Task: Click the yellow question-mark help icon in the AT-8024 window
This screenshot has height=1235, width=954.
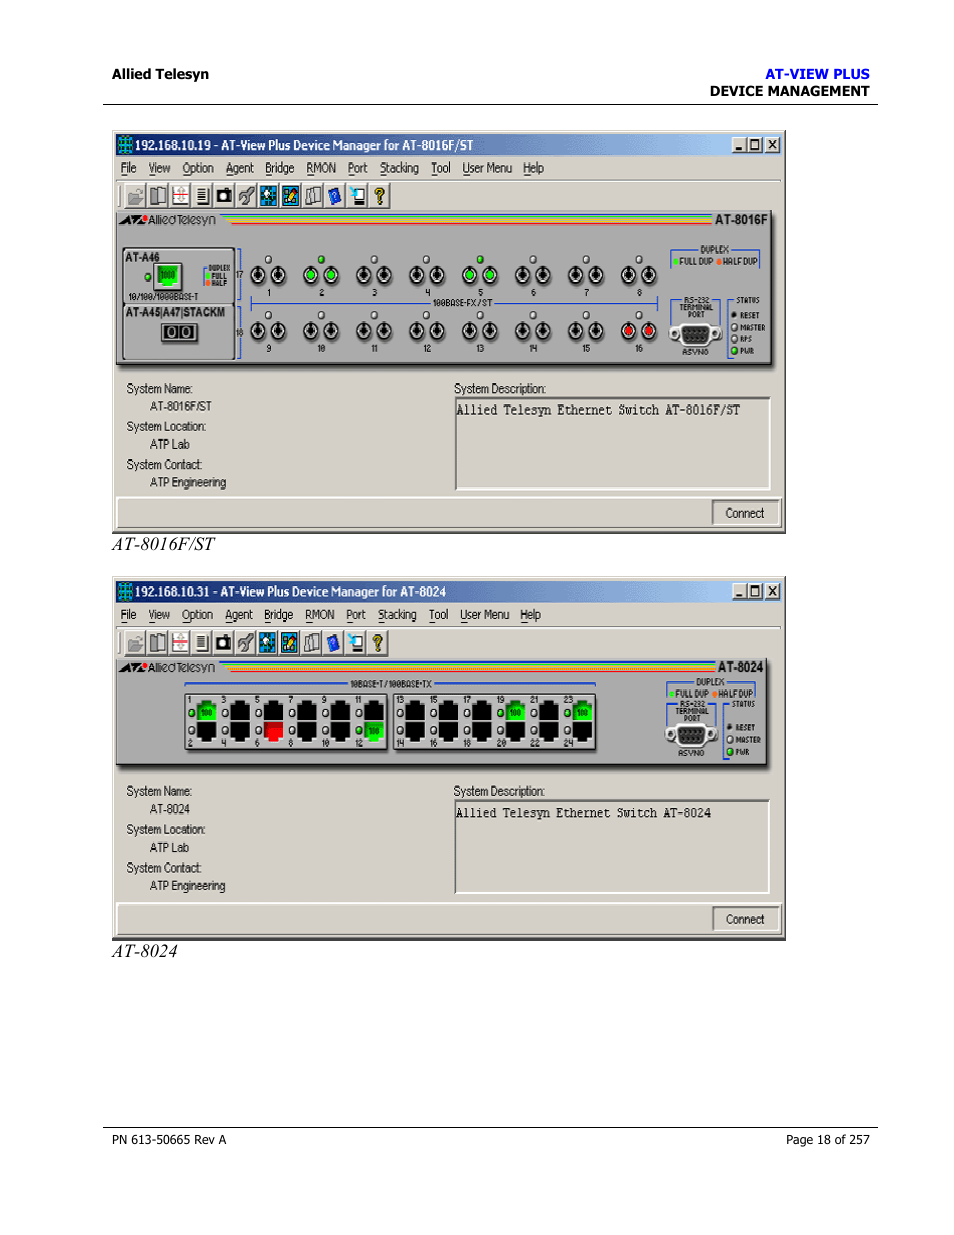Action: click(378, 643)
